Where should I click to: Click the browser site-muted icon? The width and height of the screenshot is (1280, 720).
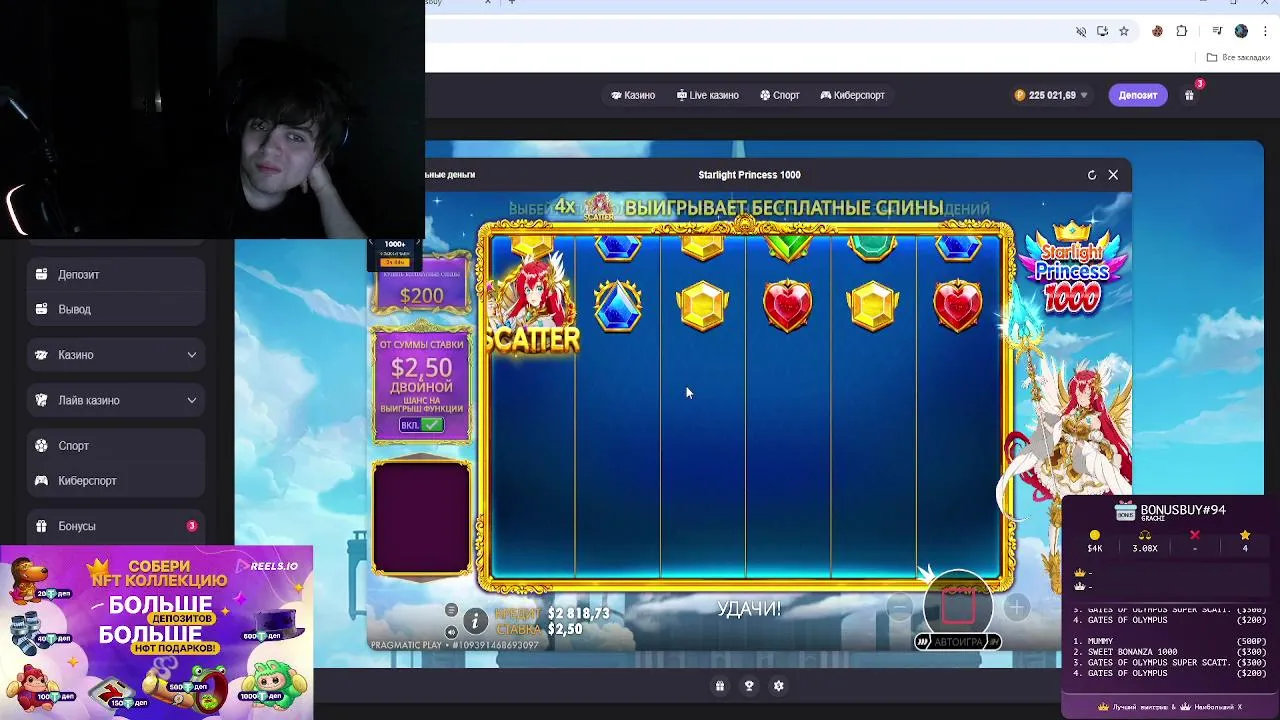[1081, 31]
